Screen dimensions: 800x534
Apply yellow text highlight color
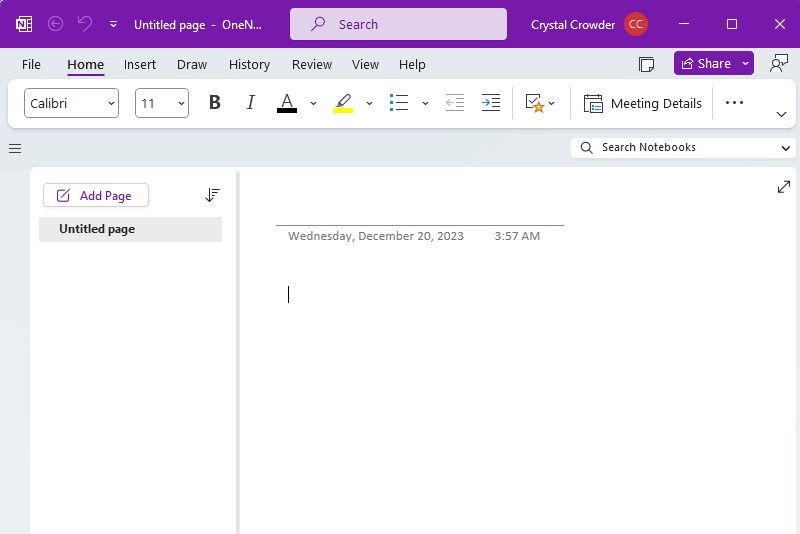343,103
